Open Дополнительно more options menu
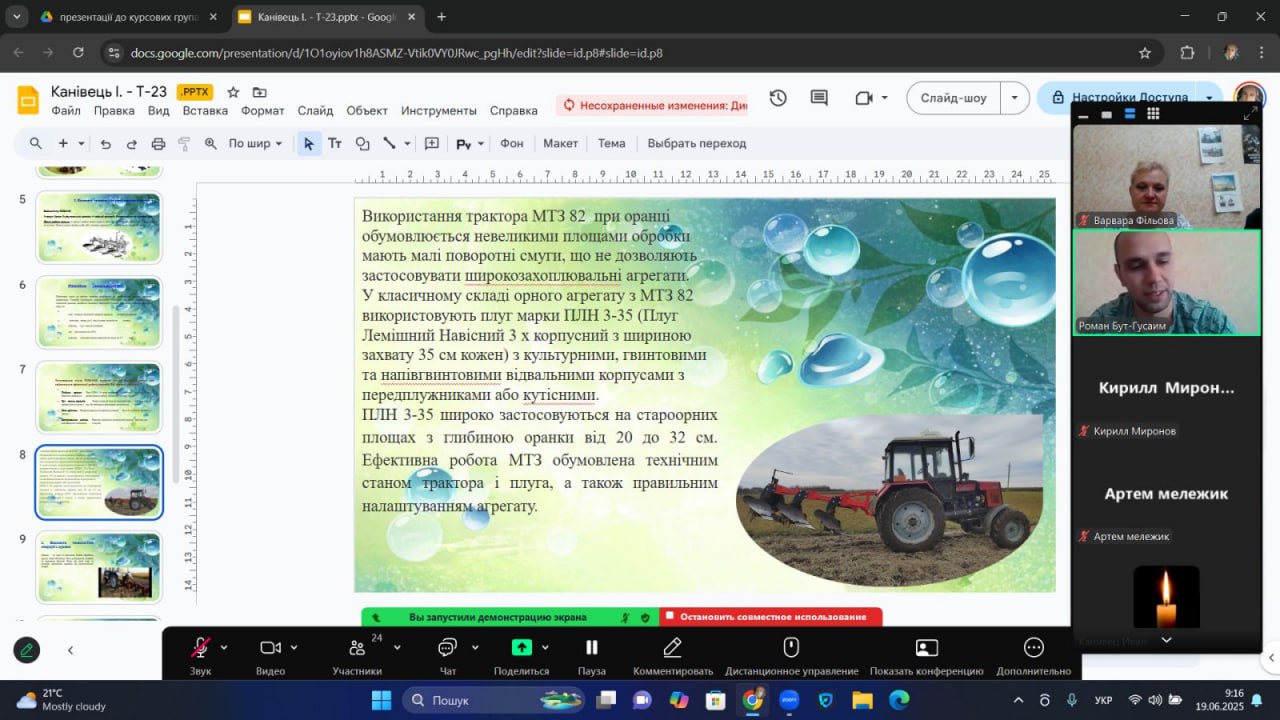This screenshot has height=720, width=1280. 1033,654
